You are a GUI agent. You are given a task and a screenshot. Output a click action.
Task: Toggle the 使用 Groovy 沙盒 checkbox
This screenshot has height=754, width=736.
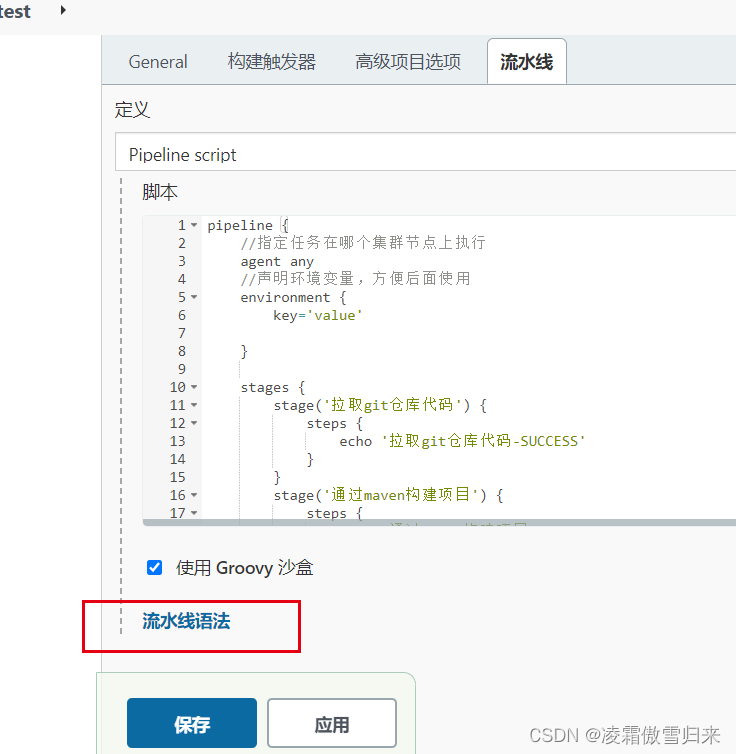tap(155, 568)
